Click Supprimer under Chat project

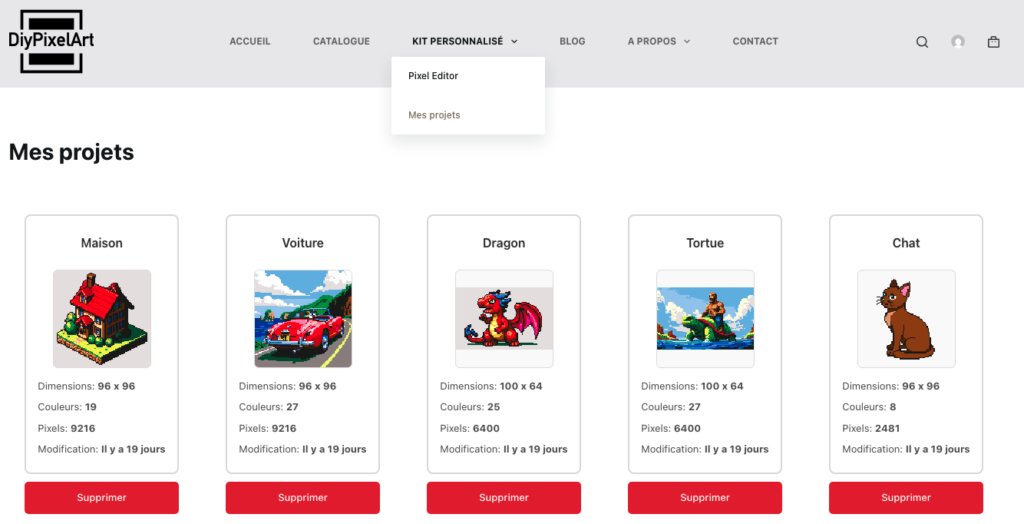coord(906,498)
